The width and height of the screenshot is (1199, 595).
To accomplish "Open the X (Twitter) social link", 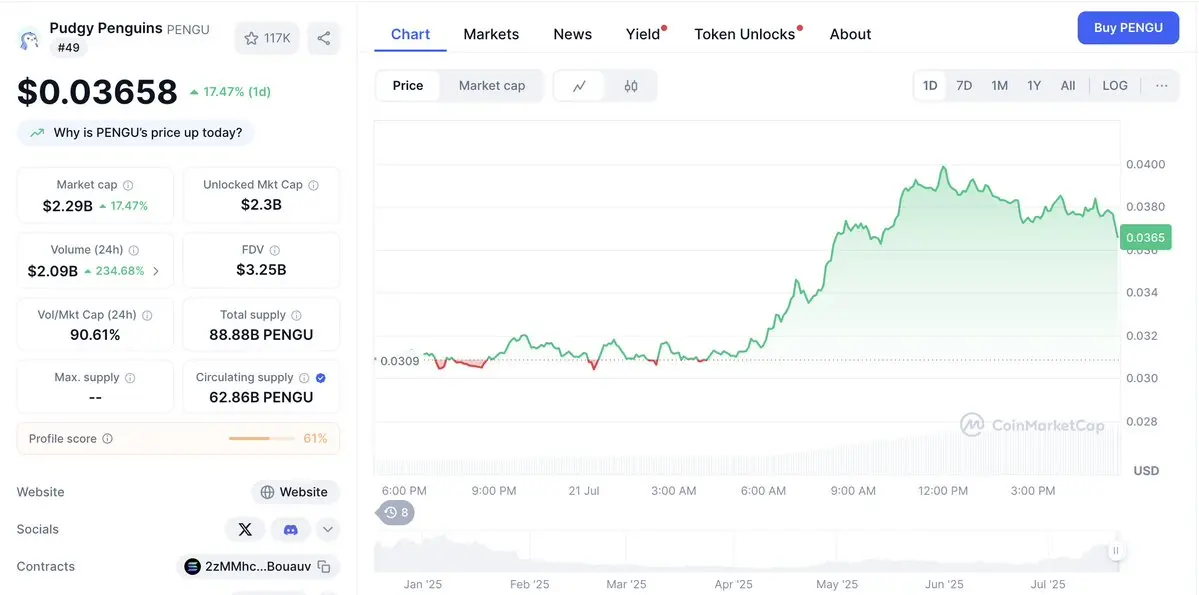I will click(245, 529).
